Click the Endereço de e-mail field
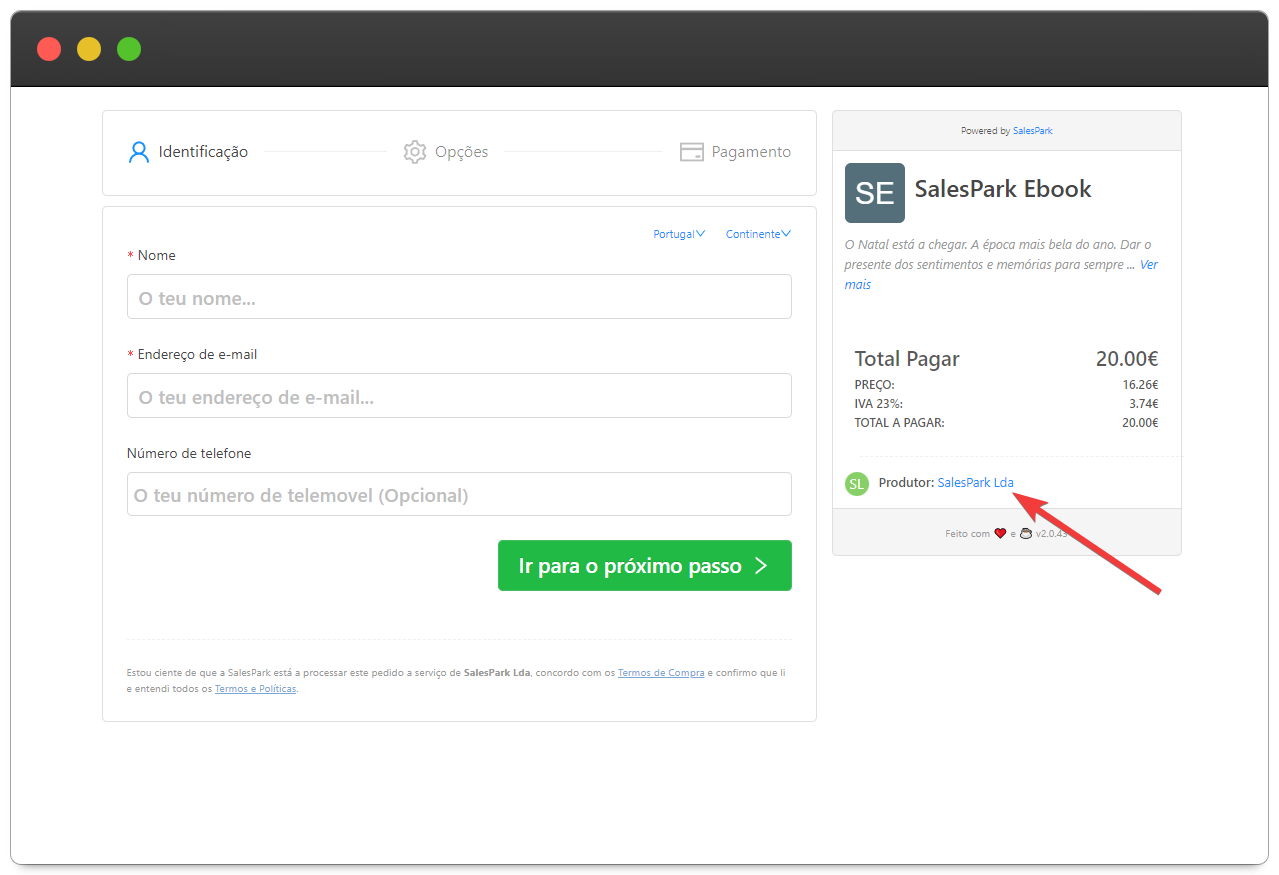 (459, 396)
